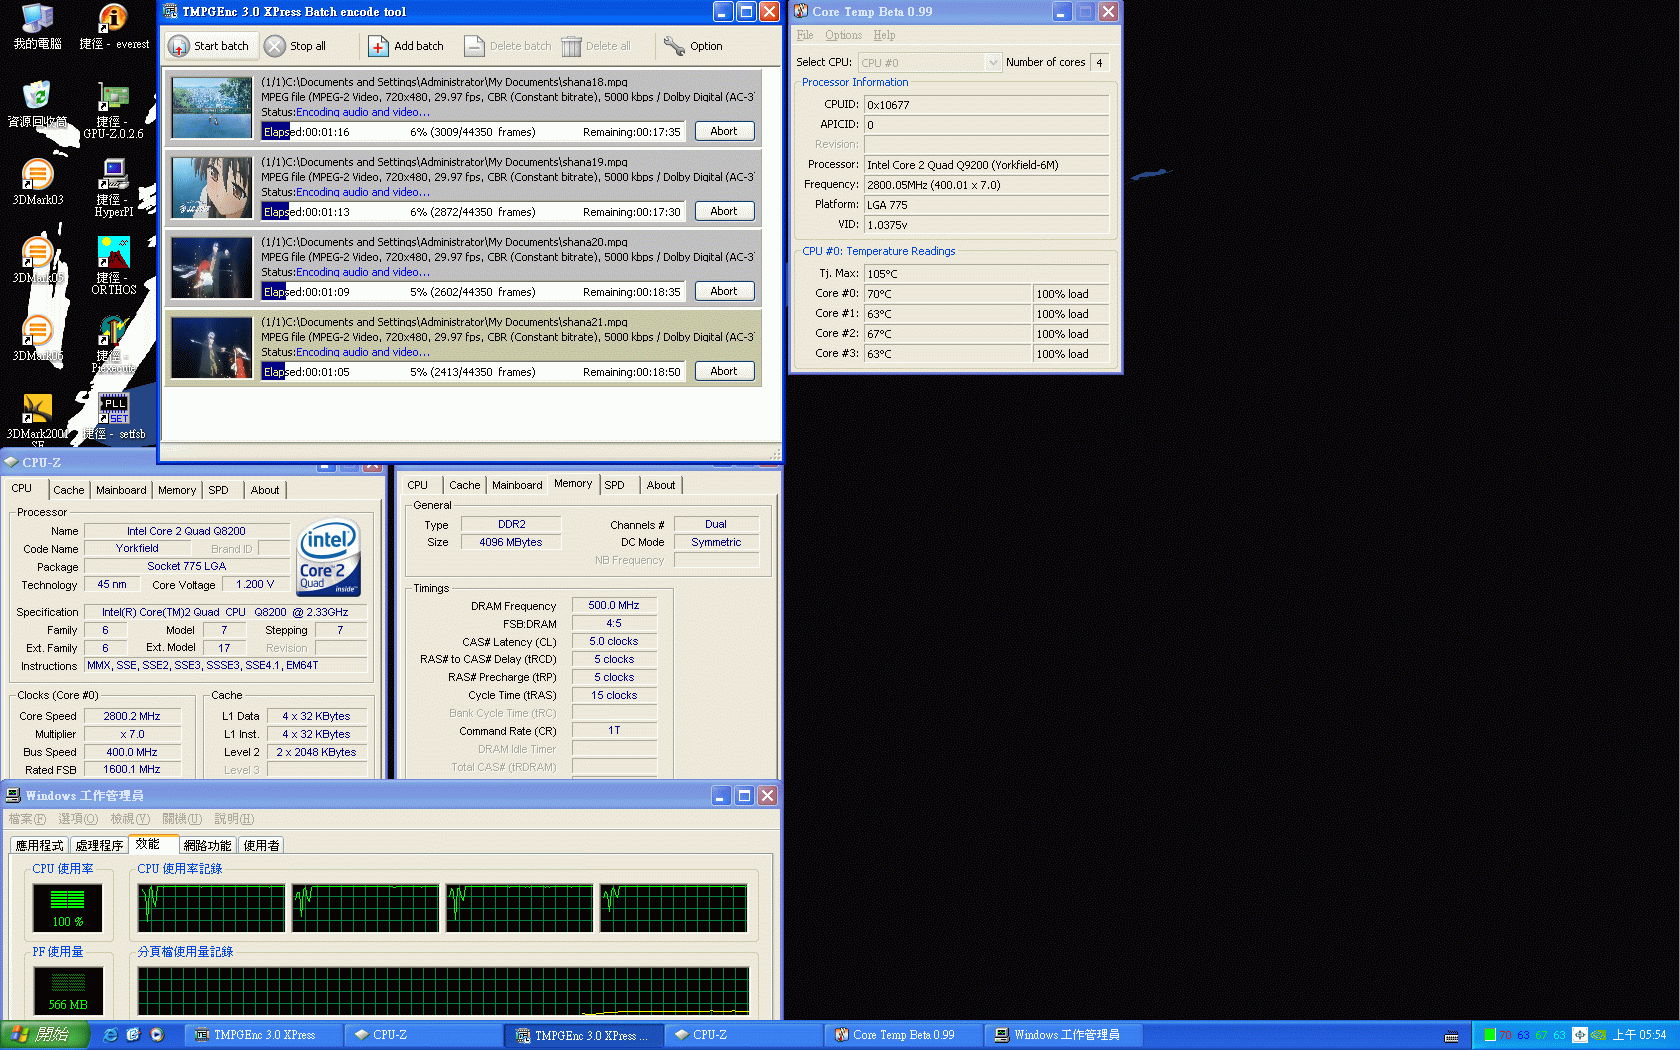Click the shana19.mpg encoding progress bar
This screenshot has height=1050, width=1680.
473,211
